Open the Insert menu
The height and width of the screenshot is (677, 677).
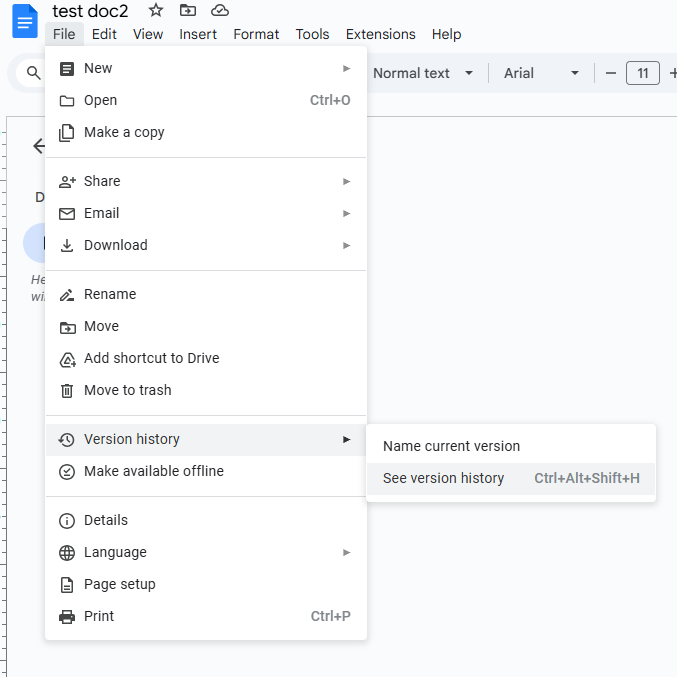click(x=198, y=34)
